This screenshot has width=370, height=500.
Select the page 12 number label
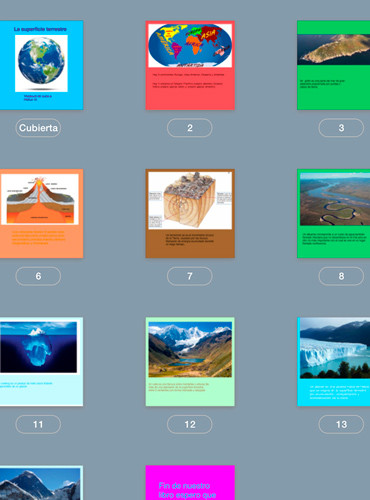pyautogui.click(x=190, y=424)
